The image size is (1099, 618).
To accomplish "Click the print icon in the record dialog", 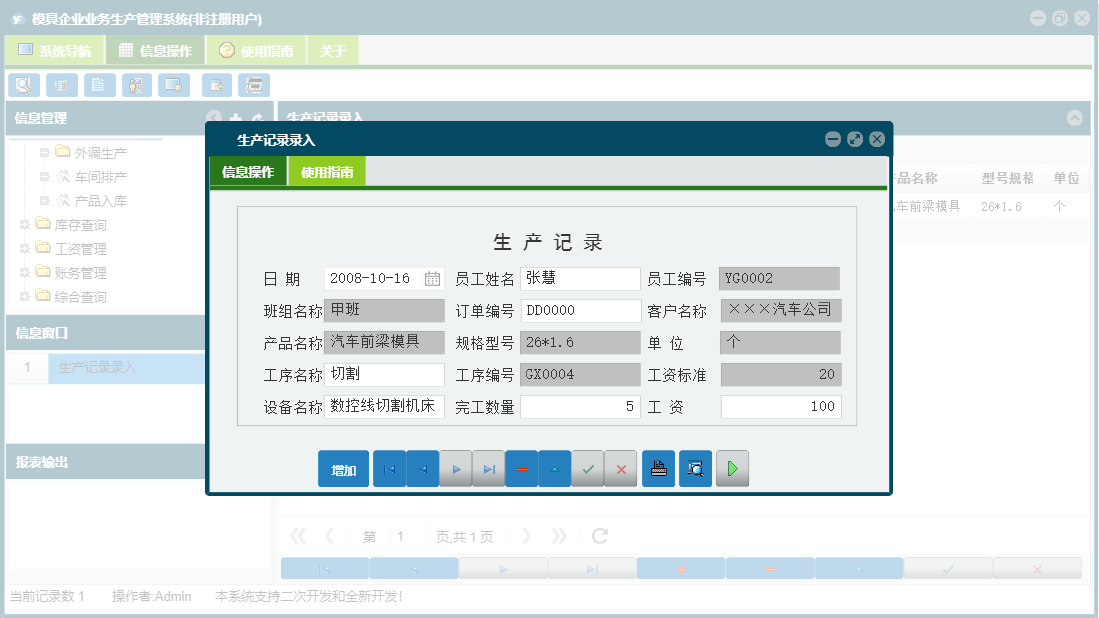I will coord(658,468).
